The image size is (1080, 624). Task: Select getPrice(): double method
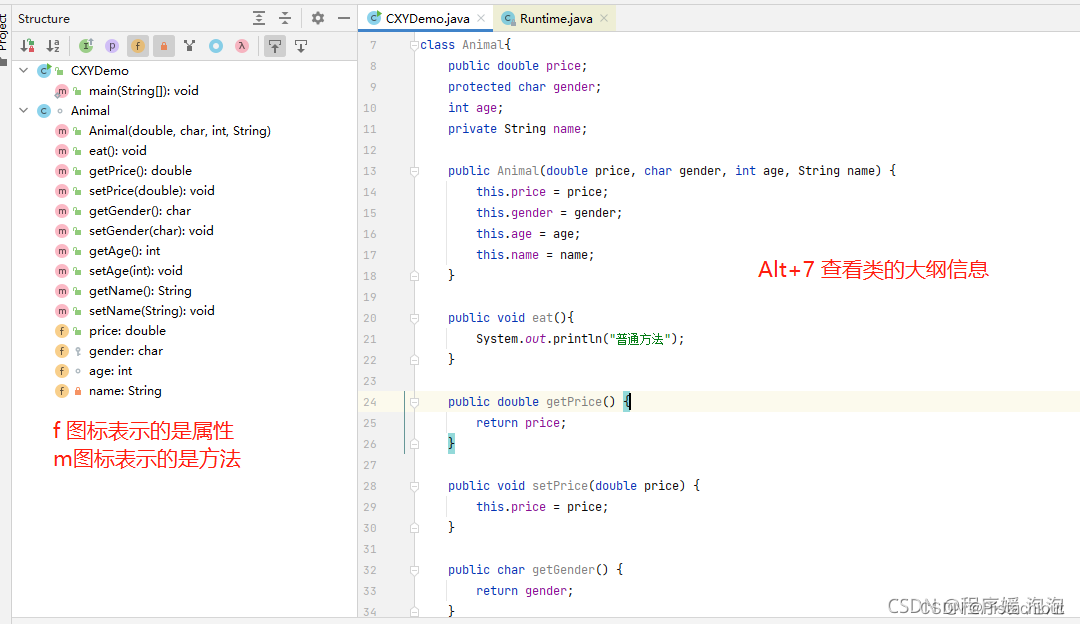[141, 170]
